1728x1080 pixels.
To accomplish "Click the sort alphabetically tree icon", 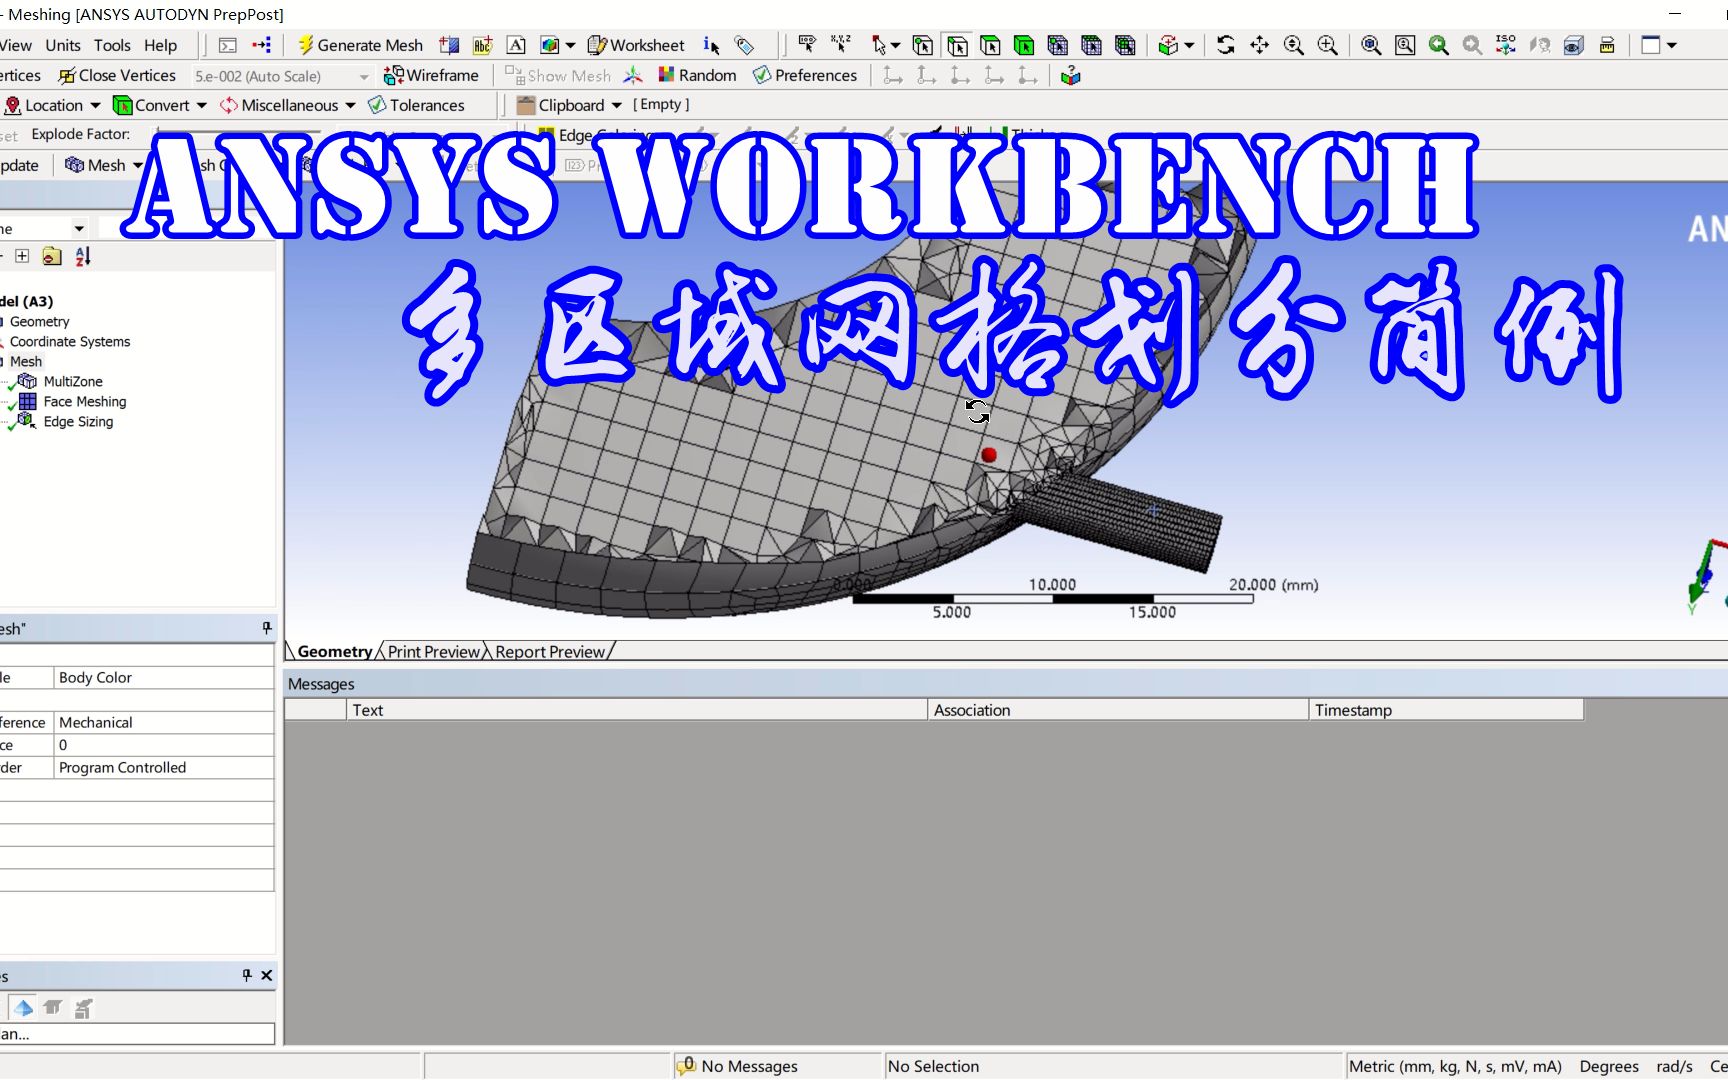I will click(x=83, y=256).
